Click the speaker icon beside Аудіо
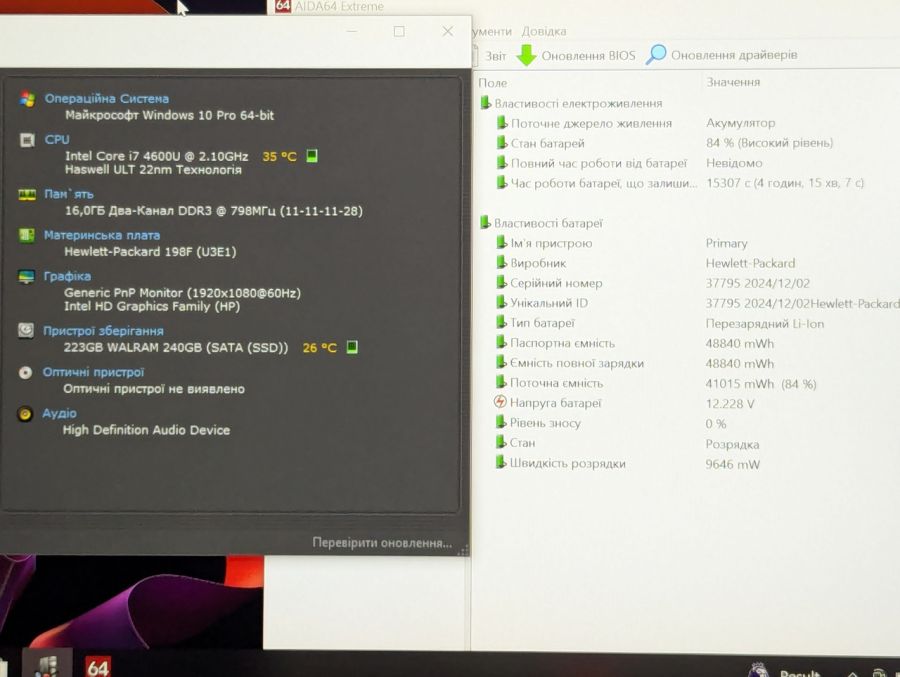 point(25,413)
